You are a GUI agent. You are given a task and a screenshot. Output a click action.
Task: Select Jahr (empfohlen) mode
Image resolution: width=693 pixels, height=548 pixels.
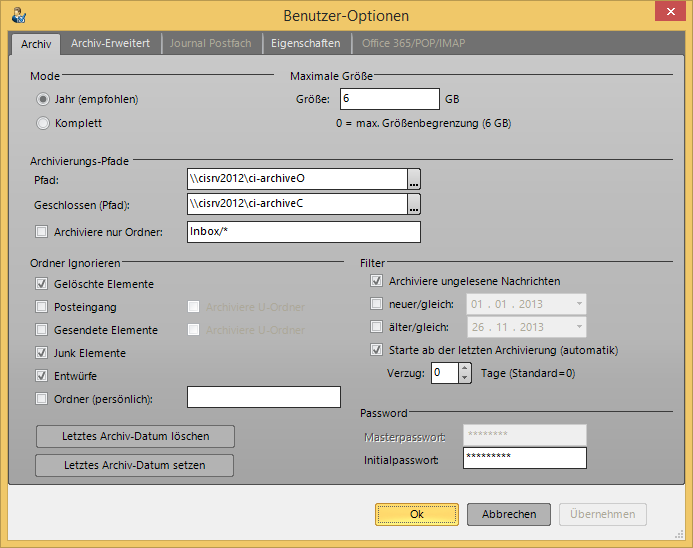point(43,99)
